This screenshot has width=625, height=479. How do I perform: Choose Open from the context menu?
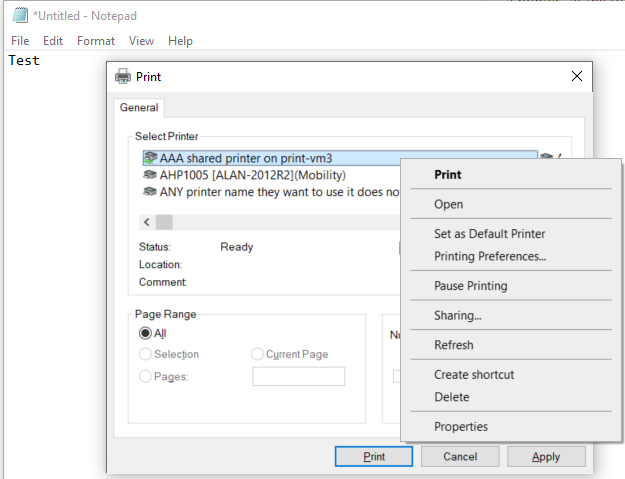click(x=511, y=204)
